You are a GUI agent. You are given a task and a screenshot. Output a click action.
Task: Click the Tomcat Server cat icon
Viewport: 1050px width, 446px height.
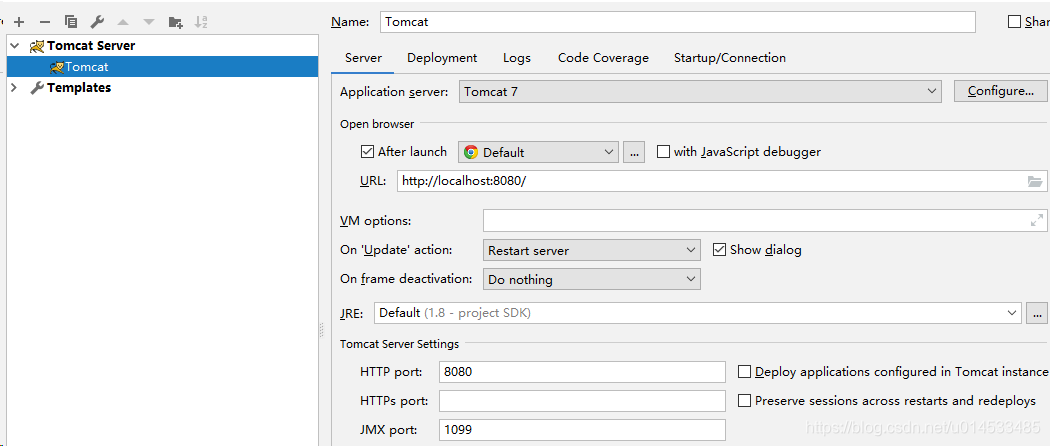[x=37, y=46]
